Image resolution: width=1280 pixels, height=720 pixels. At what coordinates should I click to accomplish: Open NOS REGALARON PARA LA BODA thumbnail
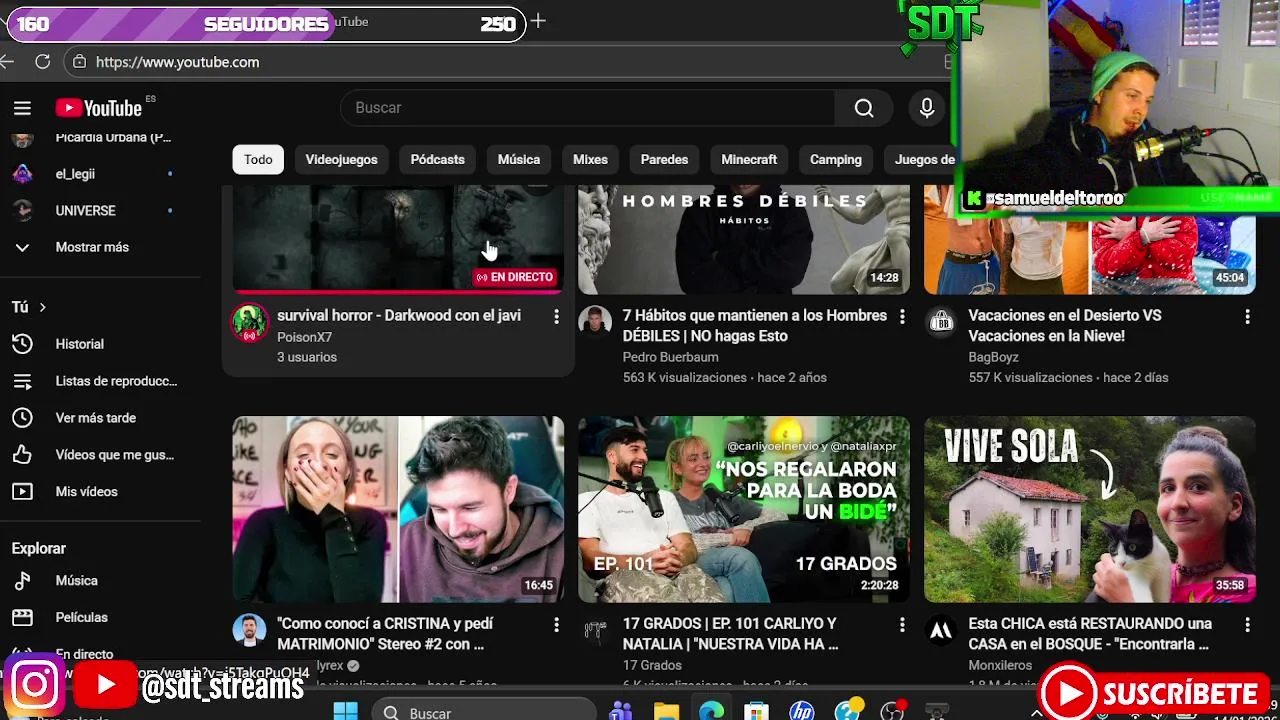744,509
